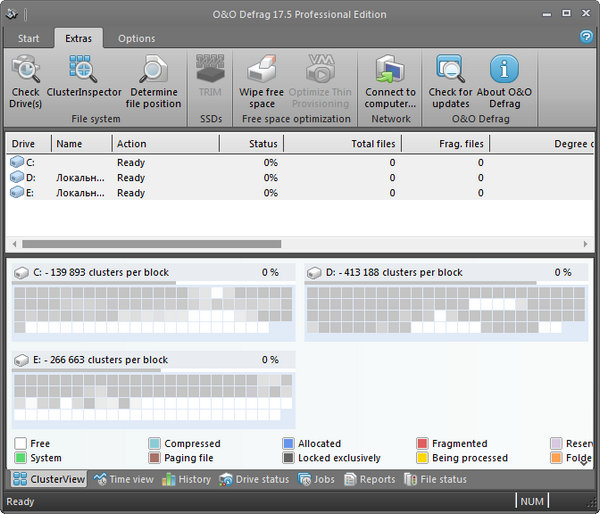
Task: Click the Paging file legend swatch
Action: (x=154, y=458)
